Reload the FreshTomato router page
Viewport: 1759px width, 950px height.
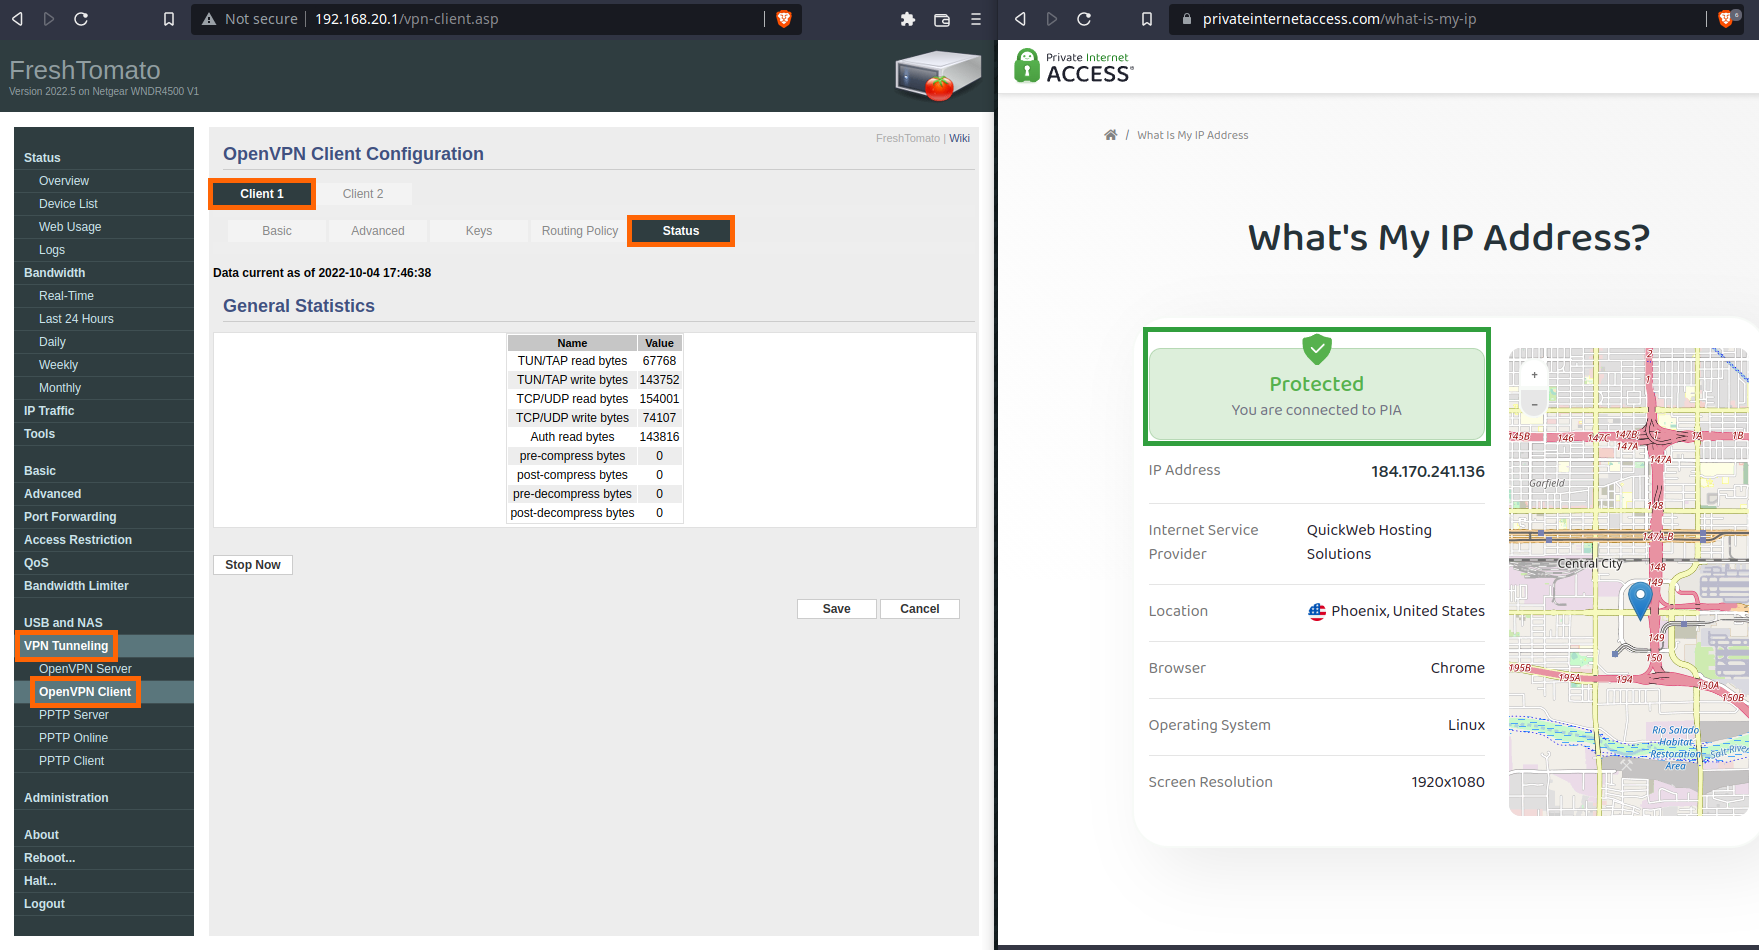point(81,19)
